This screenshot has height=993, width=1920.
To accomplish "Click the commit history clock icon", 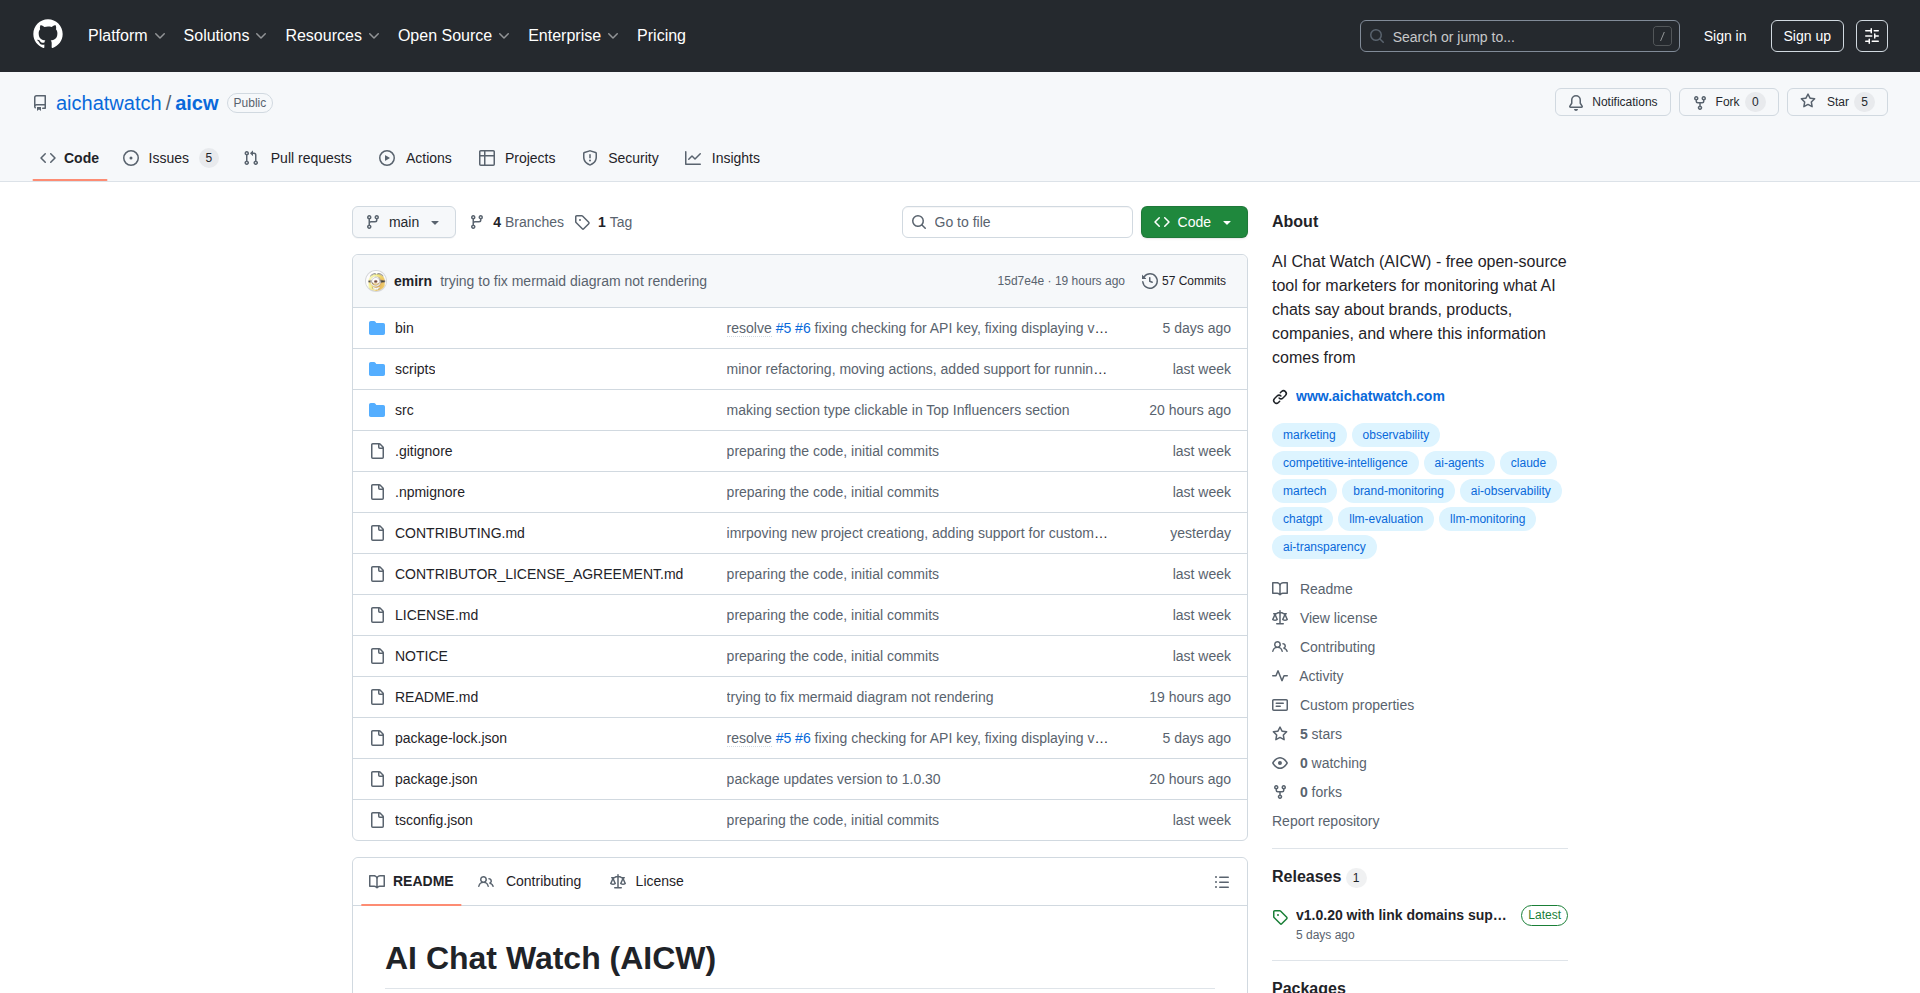I will [1150, 281].
